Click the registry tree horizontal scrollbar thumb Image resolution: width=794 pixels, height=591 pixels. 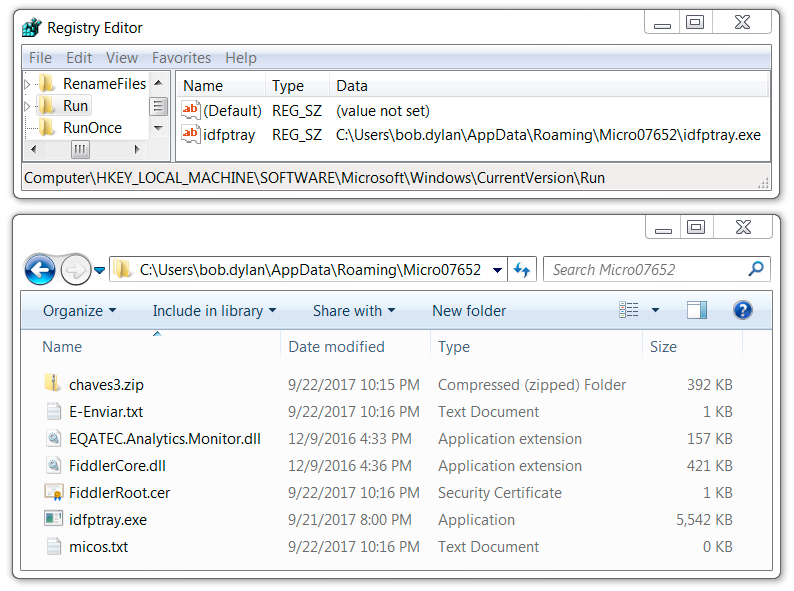coord(80,149)
